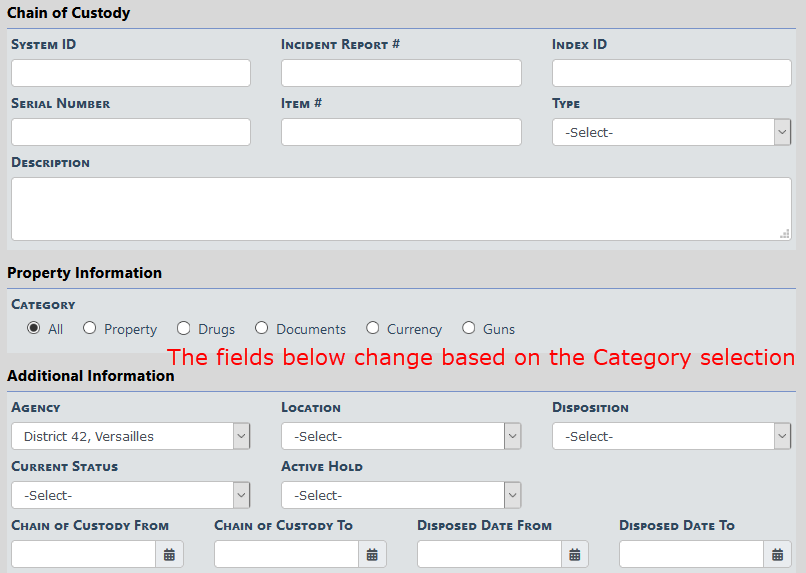Open the Disposed Date To calendar icon

(777, 554)
